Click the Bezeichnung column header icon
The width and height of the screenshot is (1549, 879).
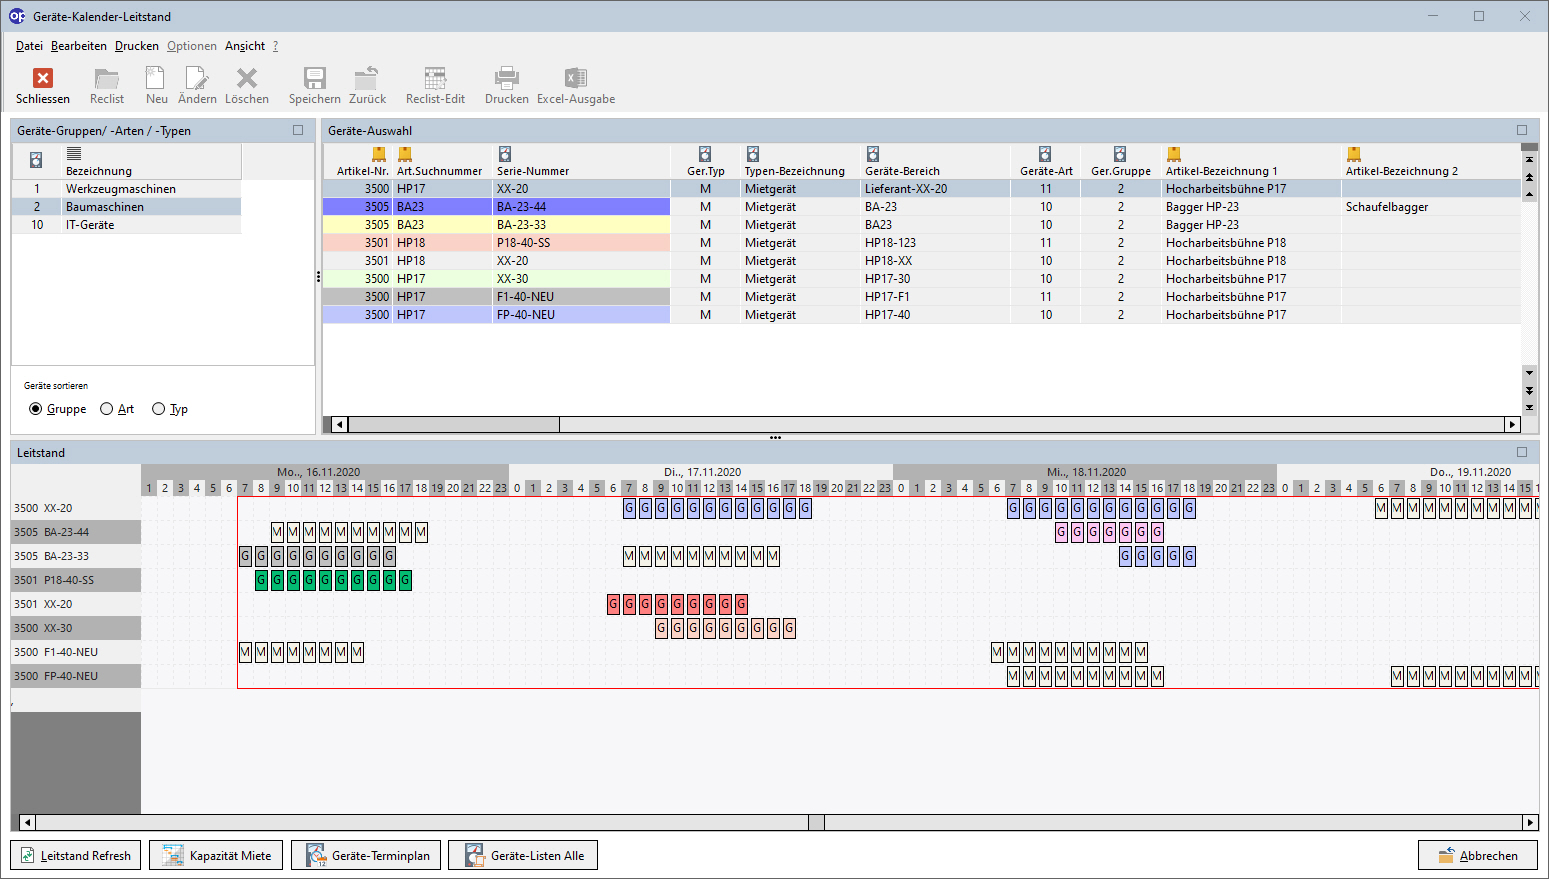(x=74, y=153)
